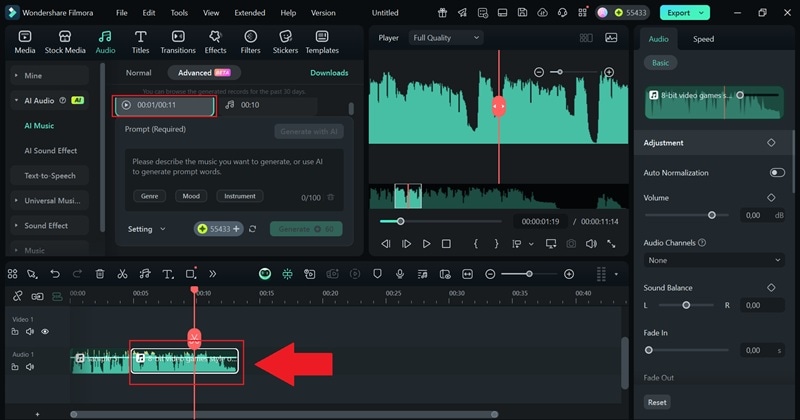Open the Filters panel
Screen dimensions: 800x420
[250, 42]
